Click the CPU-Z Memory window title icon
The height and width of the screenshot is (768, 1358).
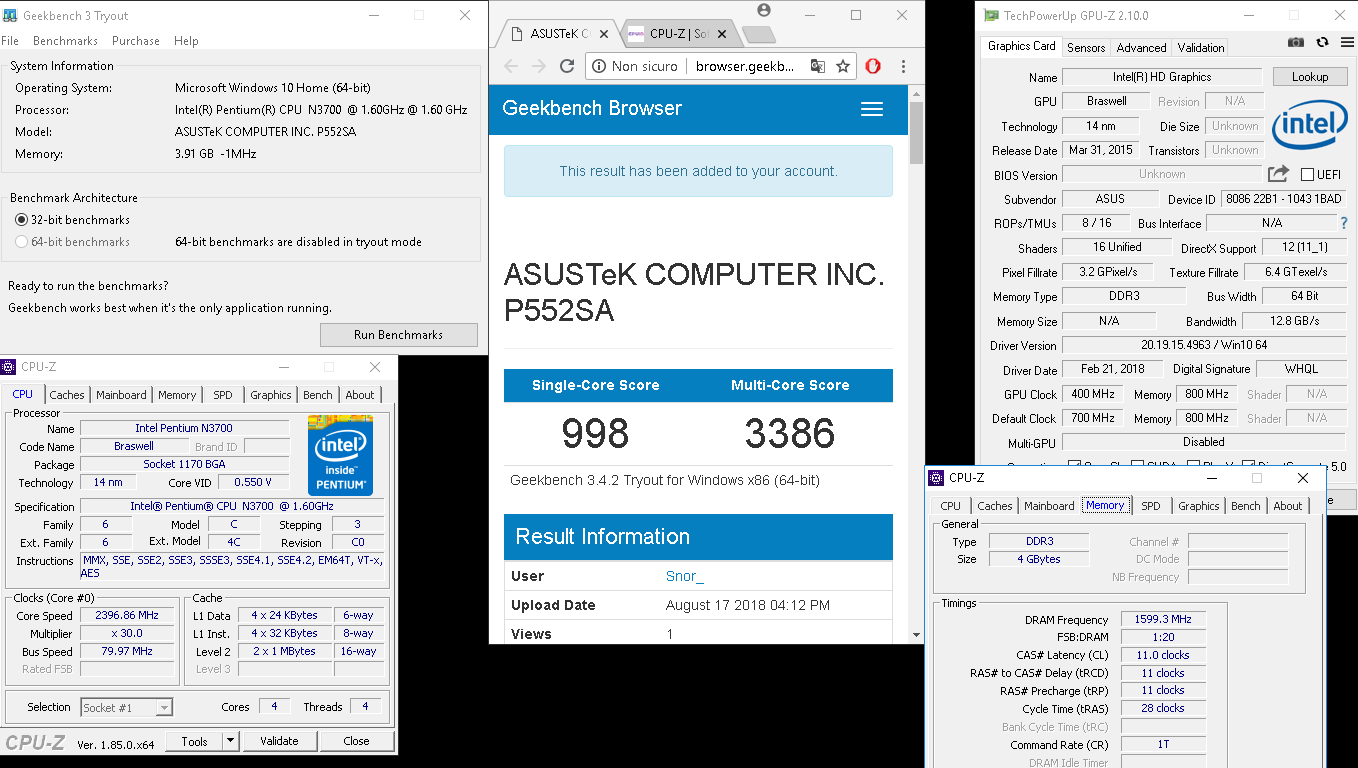pyautogui.click(x=937, y=478)
